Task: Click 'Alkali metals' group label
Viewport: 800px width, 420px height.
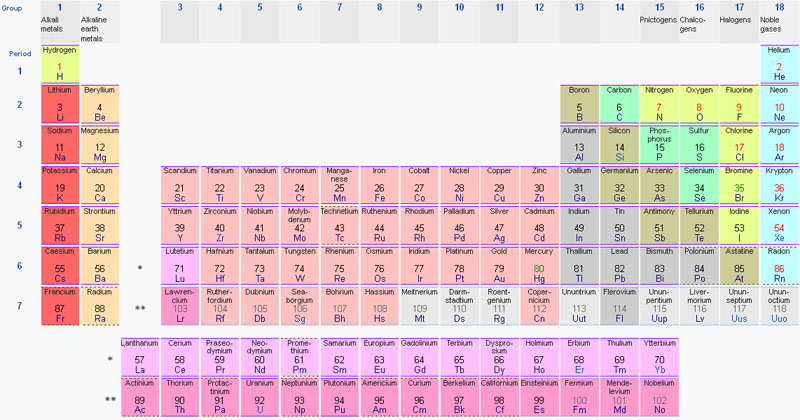Action: tap(52, 24)
